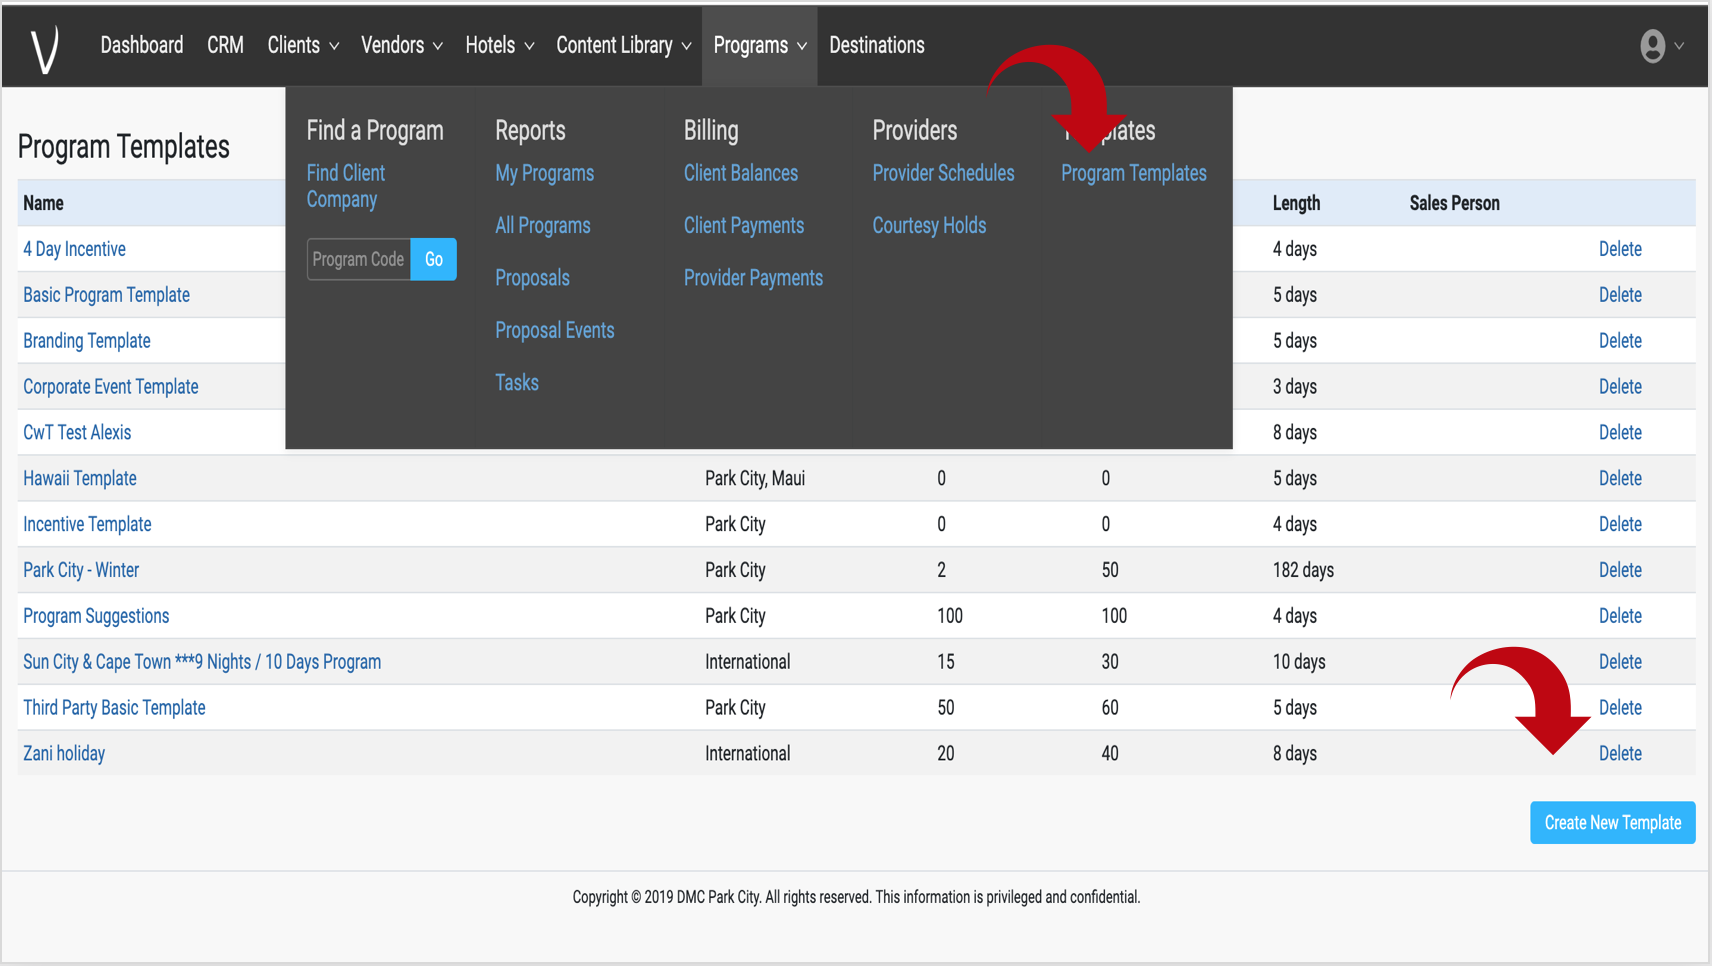This screenshot has height=966, width=1712.
Task: Click the Create New Template button
Action: tap(1612, 822)
